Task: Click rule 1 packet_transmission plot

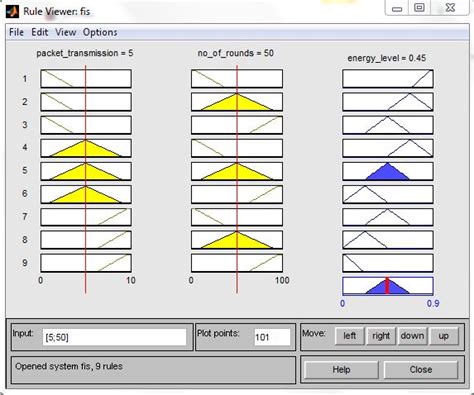Action: [86, 79]
